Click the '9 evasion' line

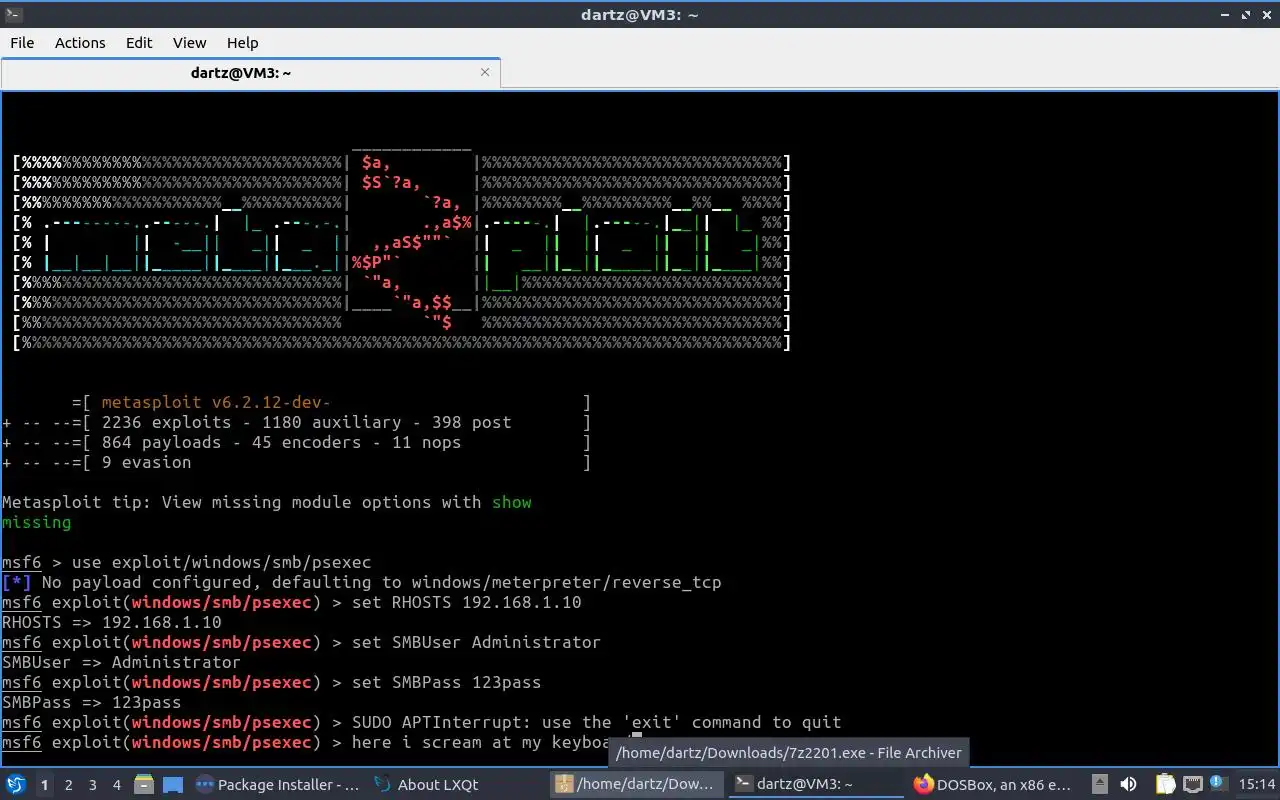[296, 462]
